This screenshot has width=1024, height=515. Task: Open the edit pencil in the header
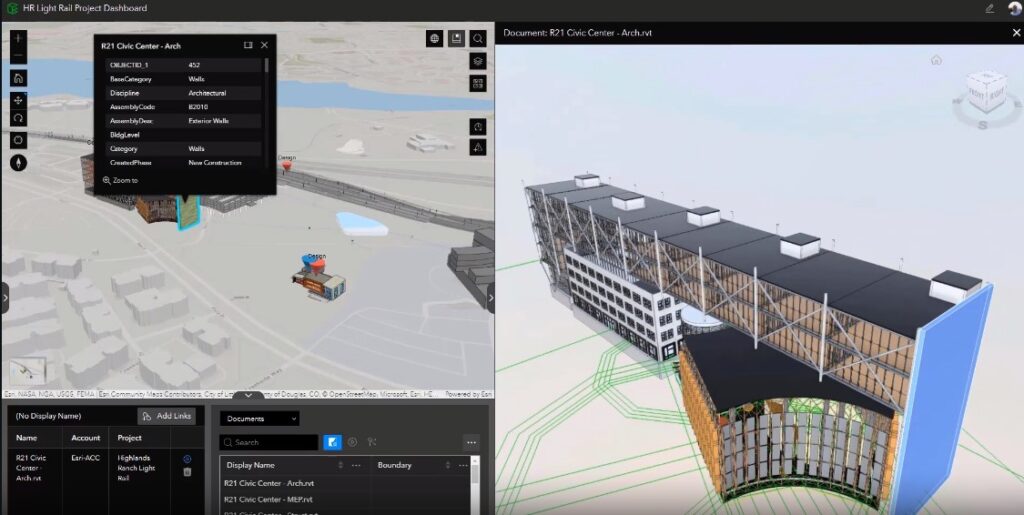pos(990,8)
